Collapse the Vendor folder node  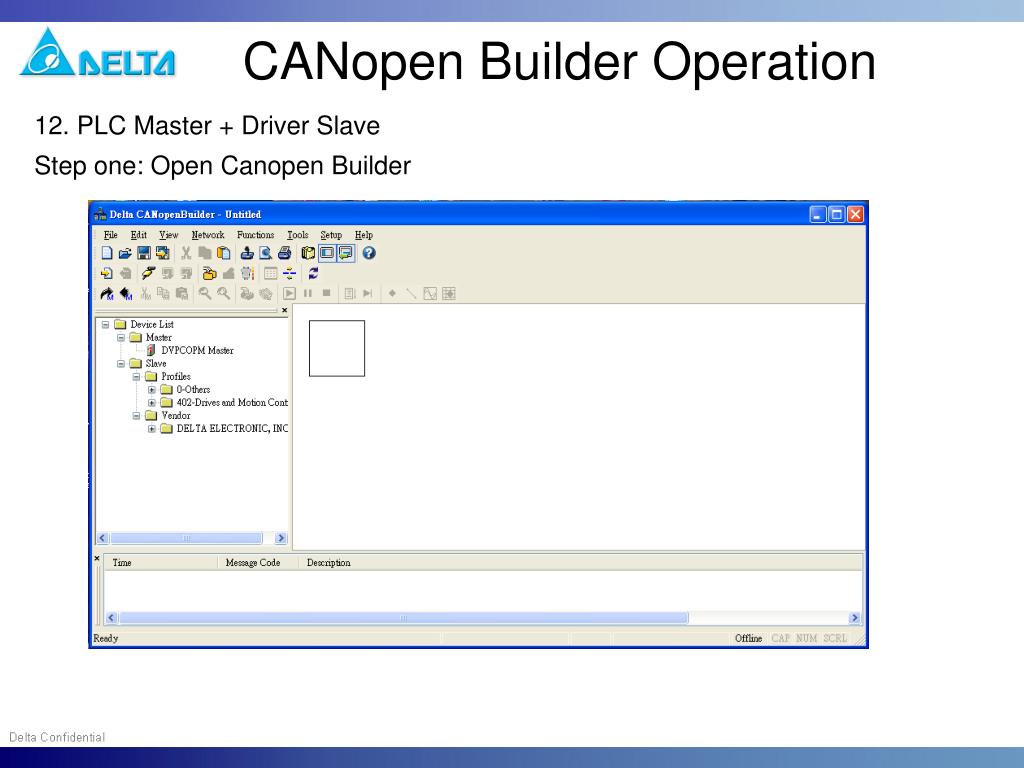pyautogui.click(x=136, y=415)
